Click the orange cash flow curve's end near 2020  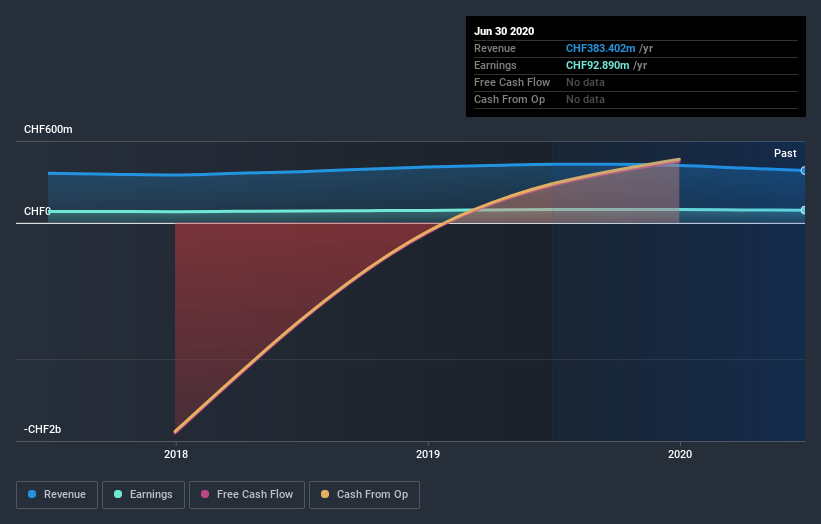[x=679, y=160]
